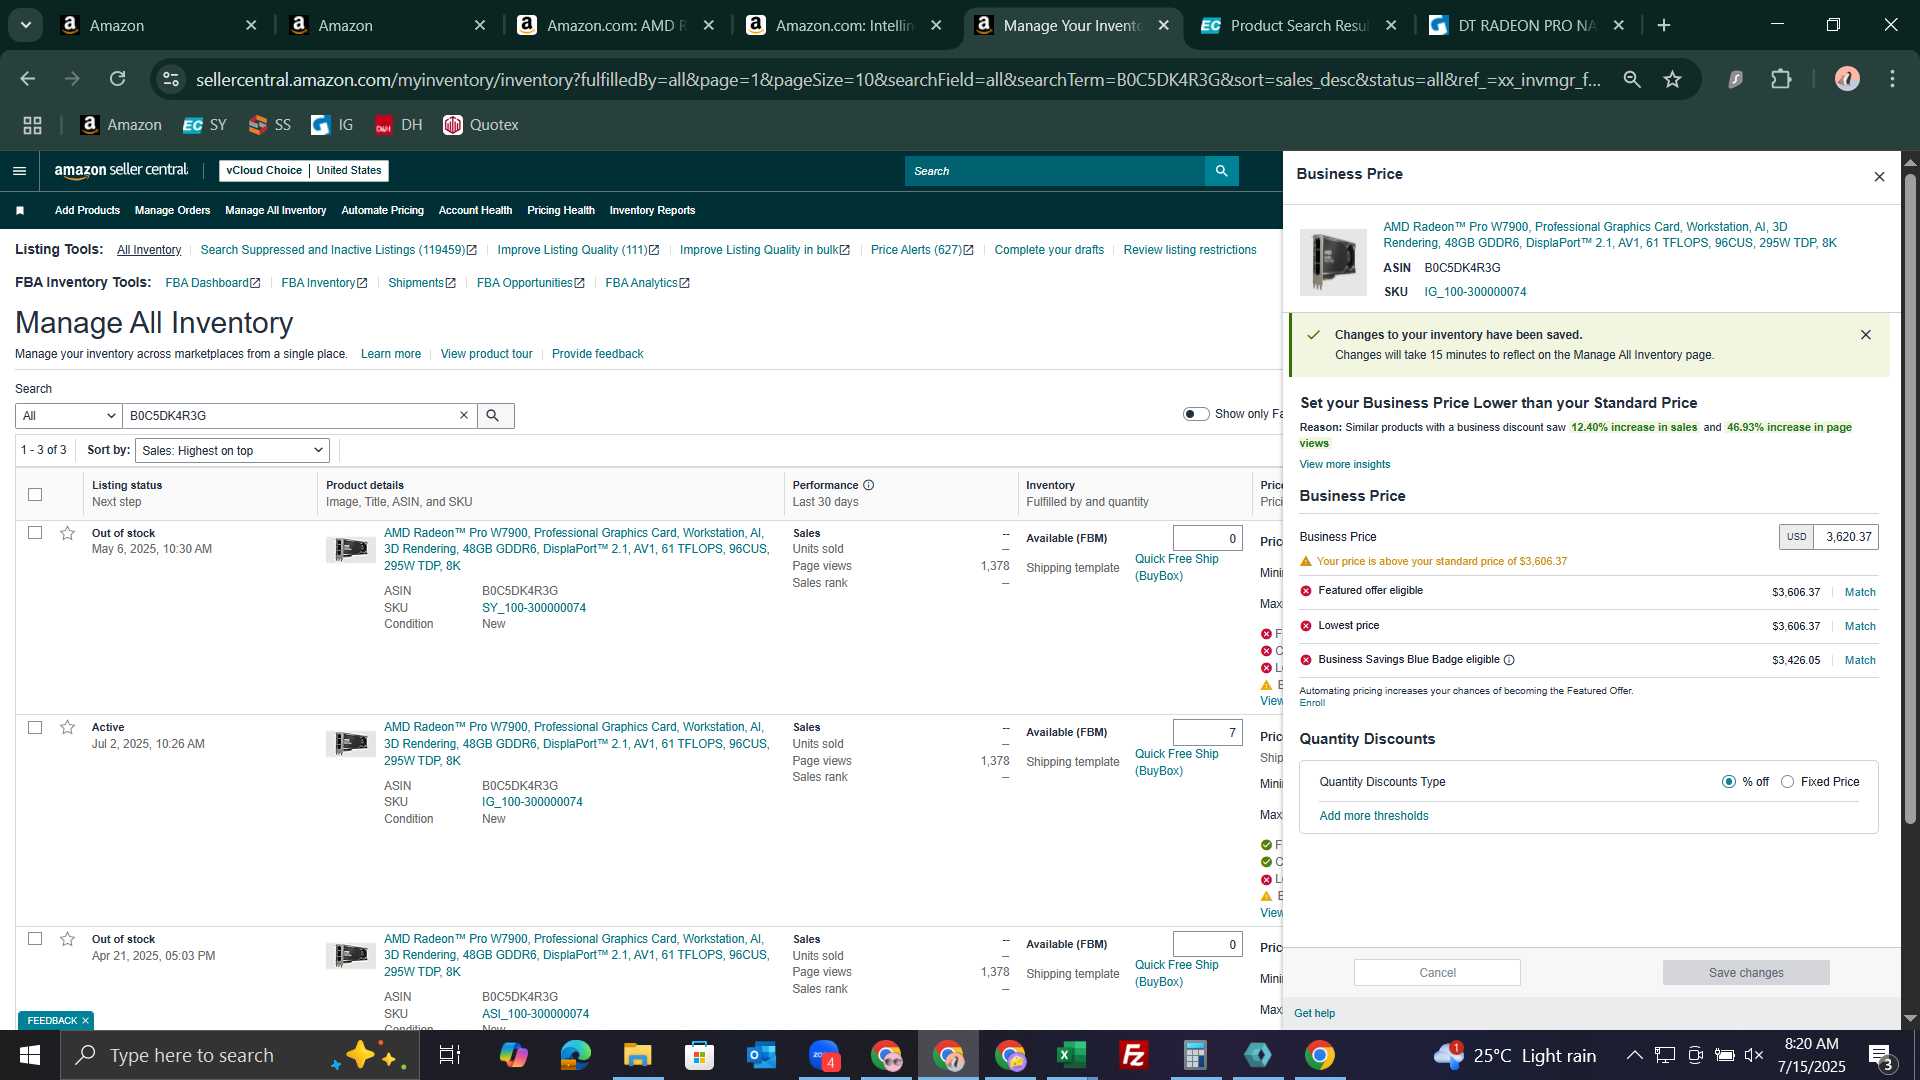Click the product thumbnail in Business Price panel
The width and height of the screenshot is (1920, 1080).
(1333, 262)
